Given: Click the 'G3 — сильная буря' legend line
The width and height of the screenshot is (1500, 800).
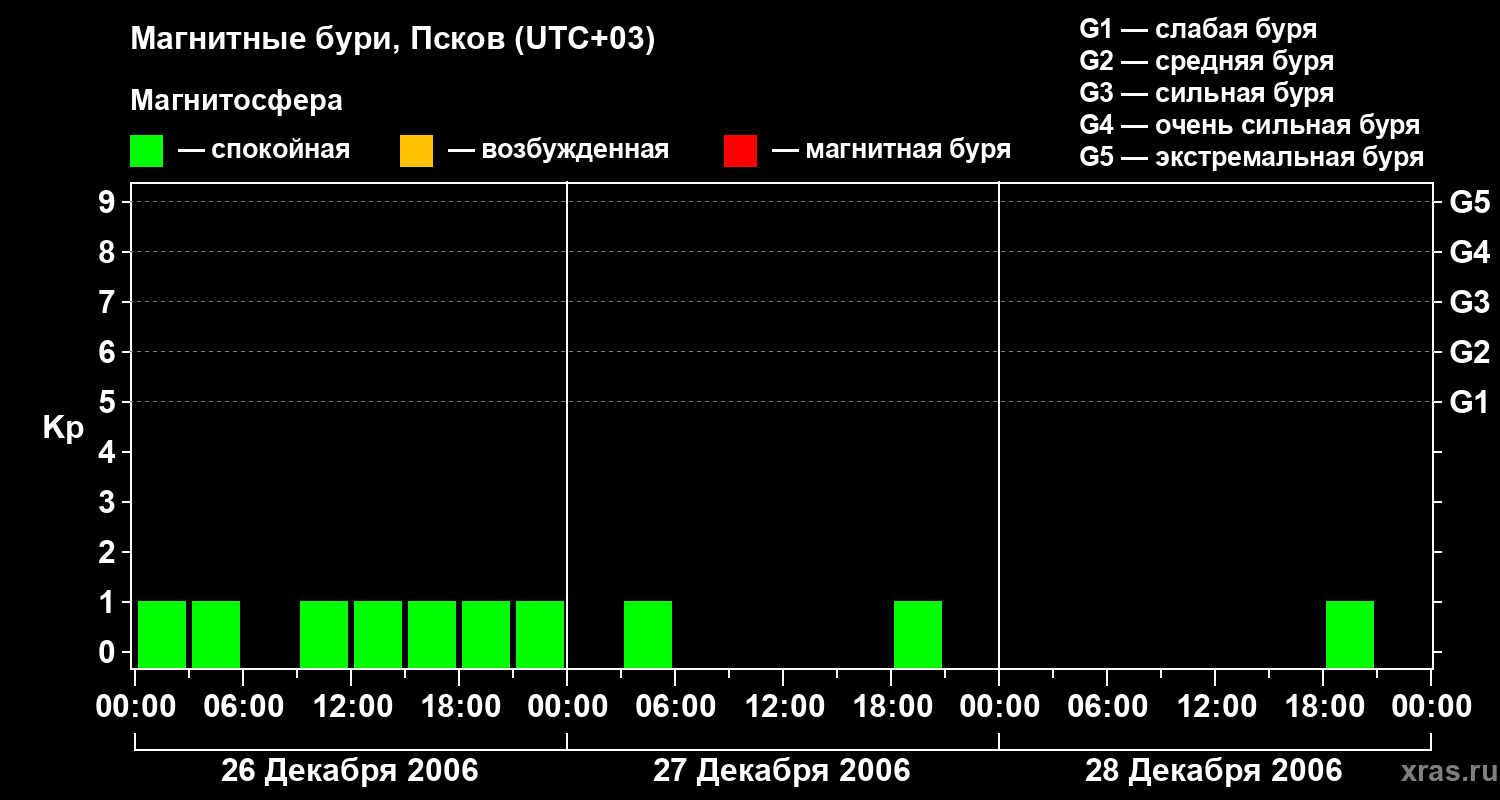Looking at the screenshot, I should pos(1207,93).
